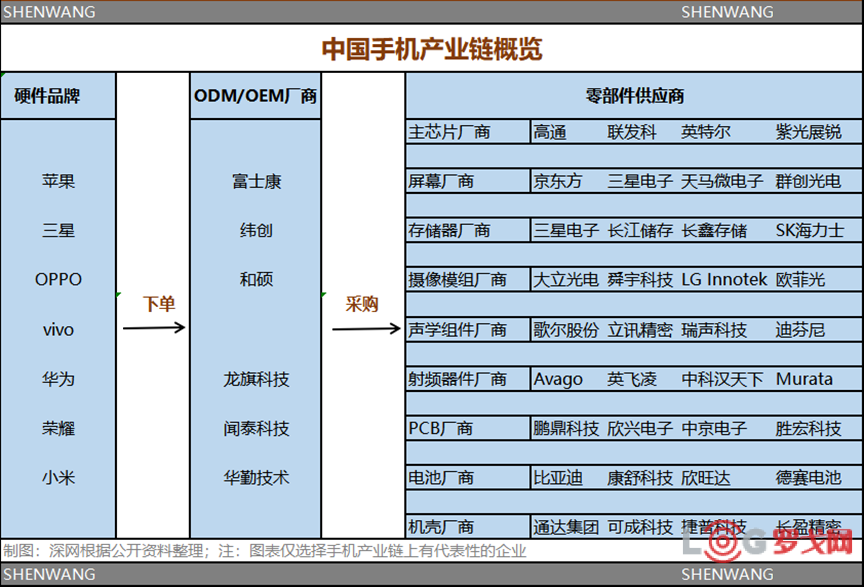Click the 采购 label
The height and width of the screenshot is (587, 864).
tap(361, 304)
